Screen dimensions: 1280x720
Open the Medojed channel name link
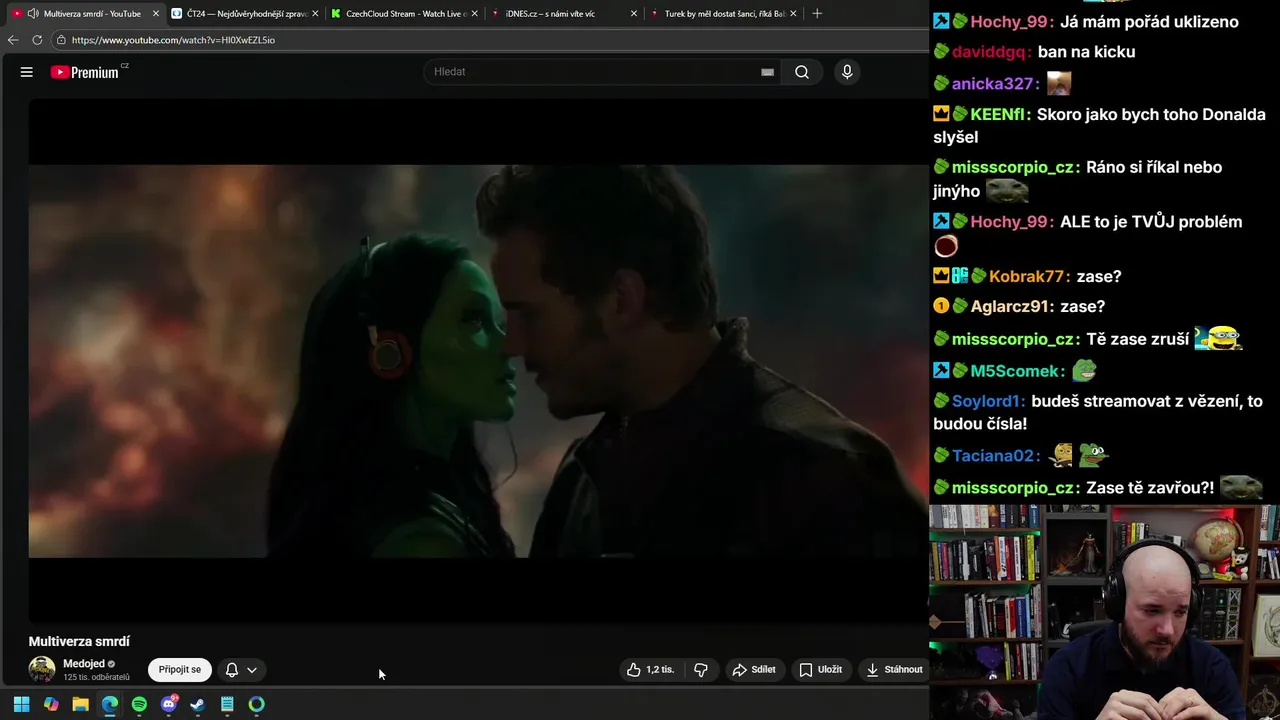tap(84, 664)
